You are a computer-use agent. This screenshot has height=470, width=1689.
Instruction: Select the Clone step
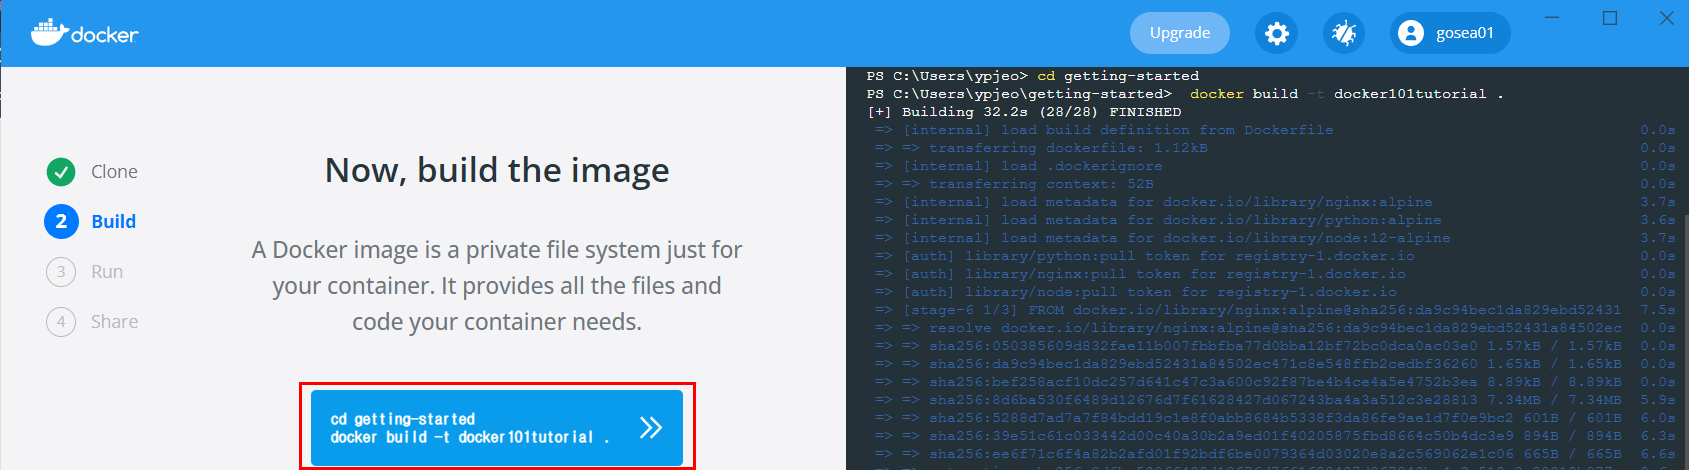pyautogui.click(x=92, y=172)
